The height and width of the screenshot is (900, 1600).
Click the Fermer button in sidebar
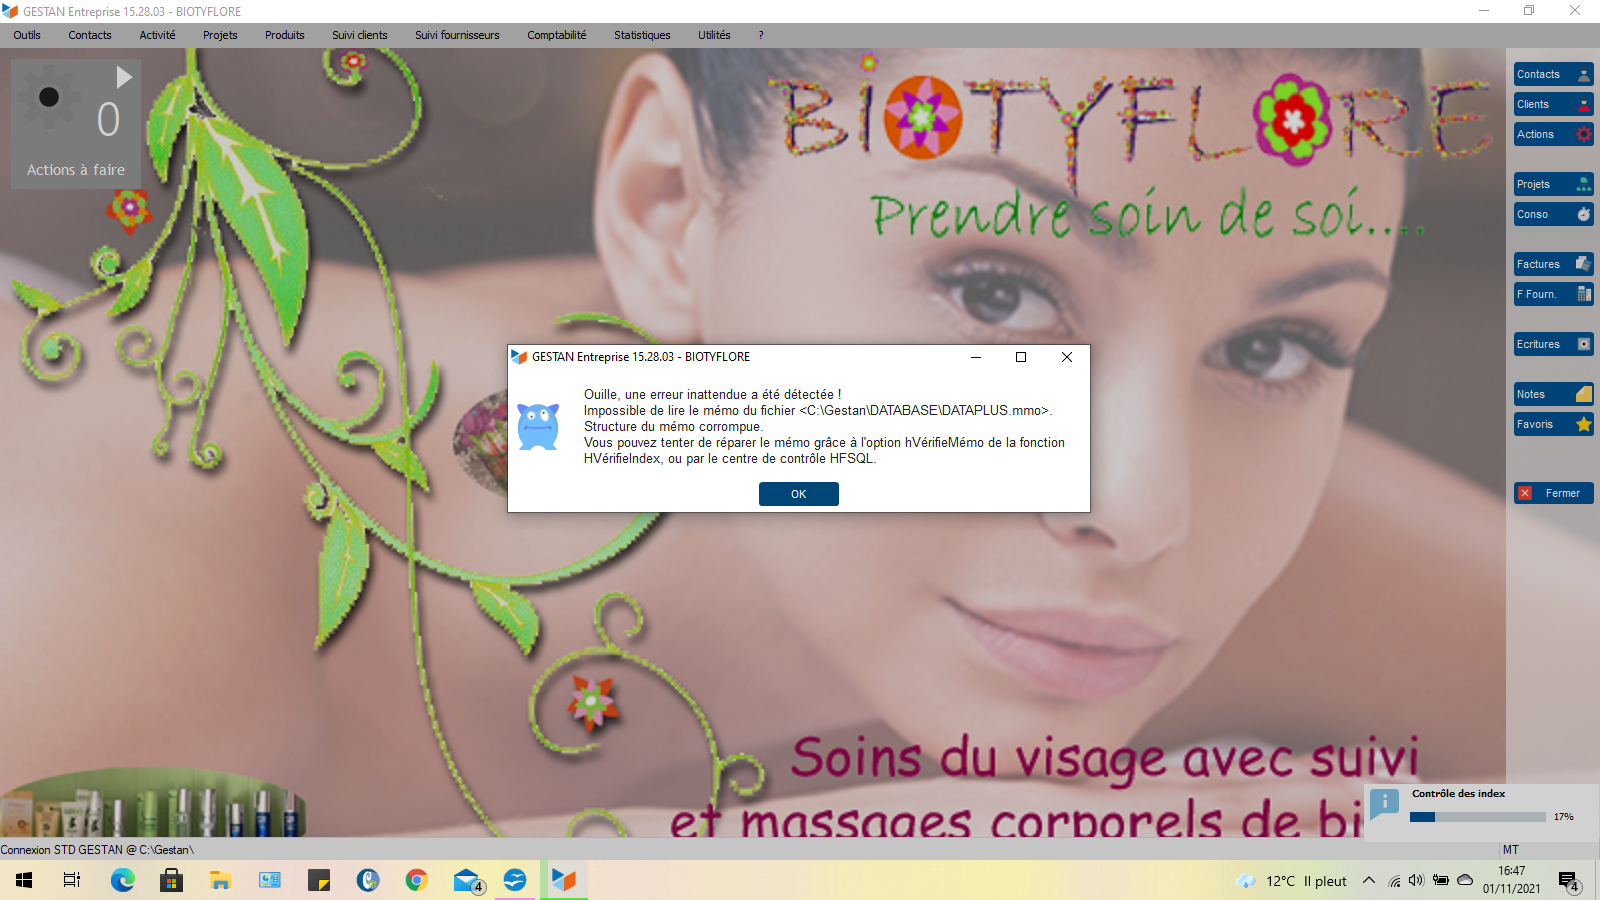tap(1553, 493)
